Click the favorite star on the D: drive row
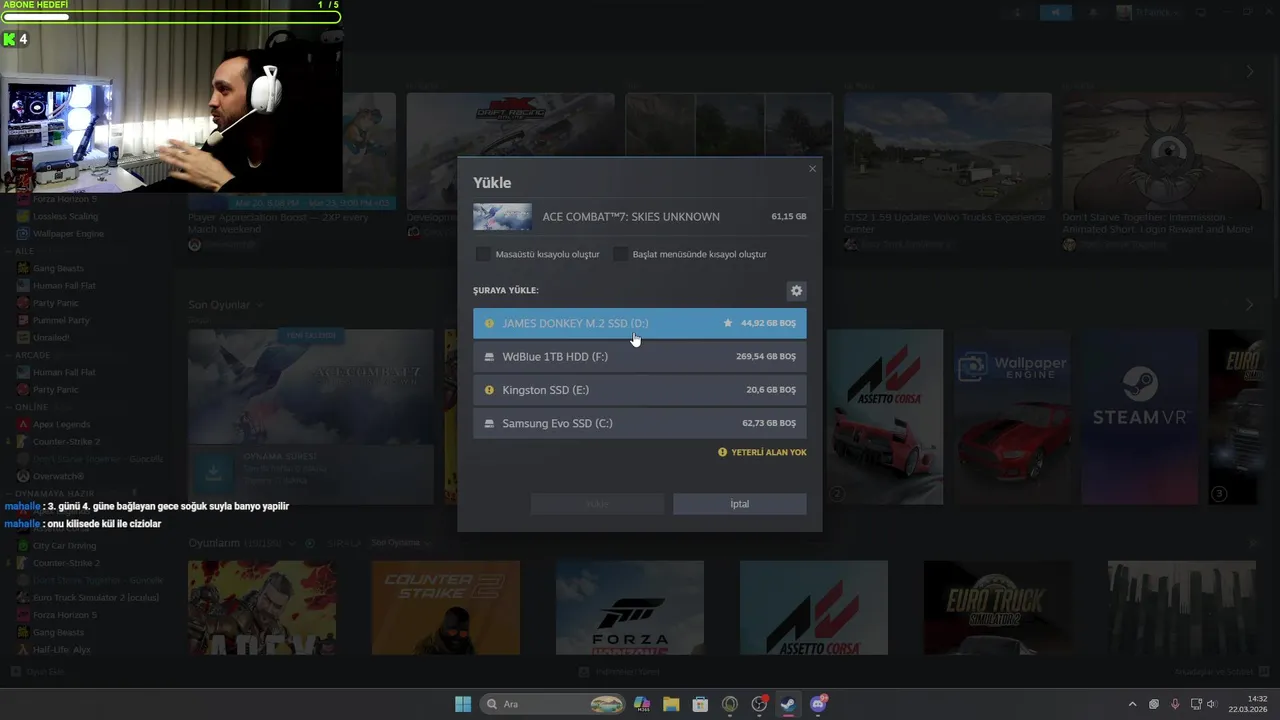Screen dimensions: 1280x720 (728, 323)
